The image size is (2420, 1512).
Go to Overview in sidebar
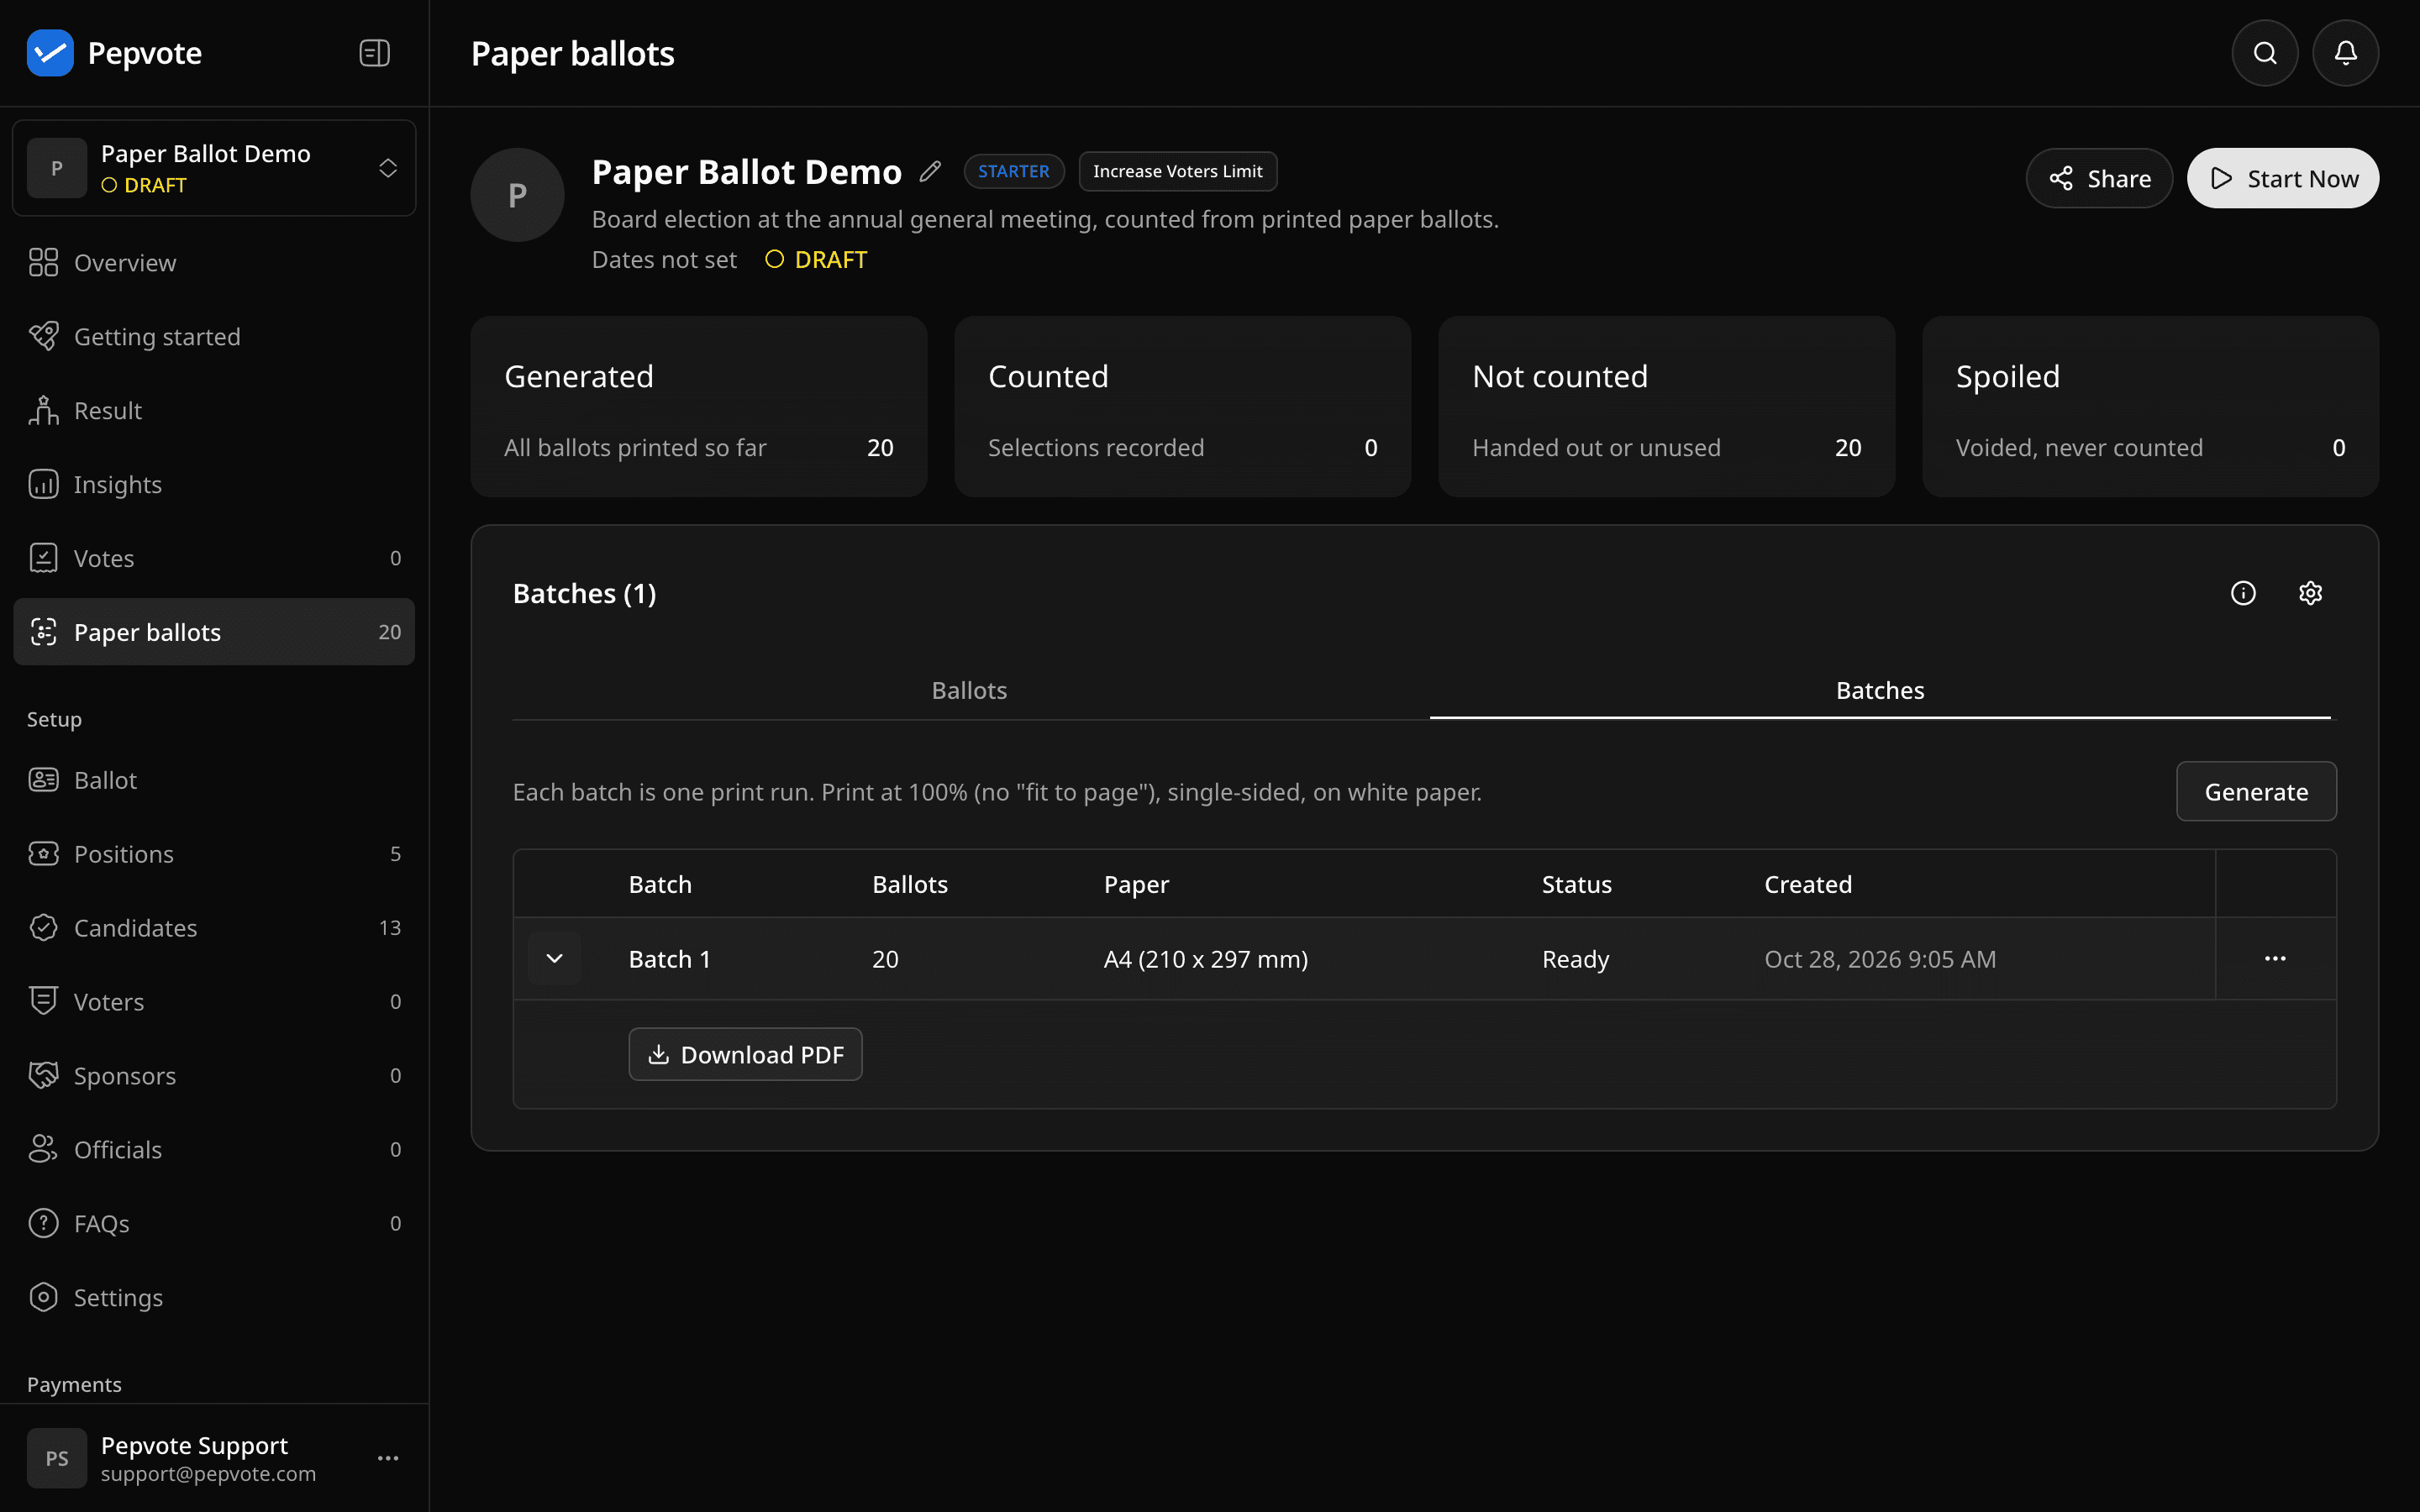pyautogui.click(x=214, y=263)
